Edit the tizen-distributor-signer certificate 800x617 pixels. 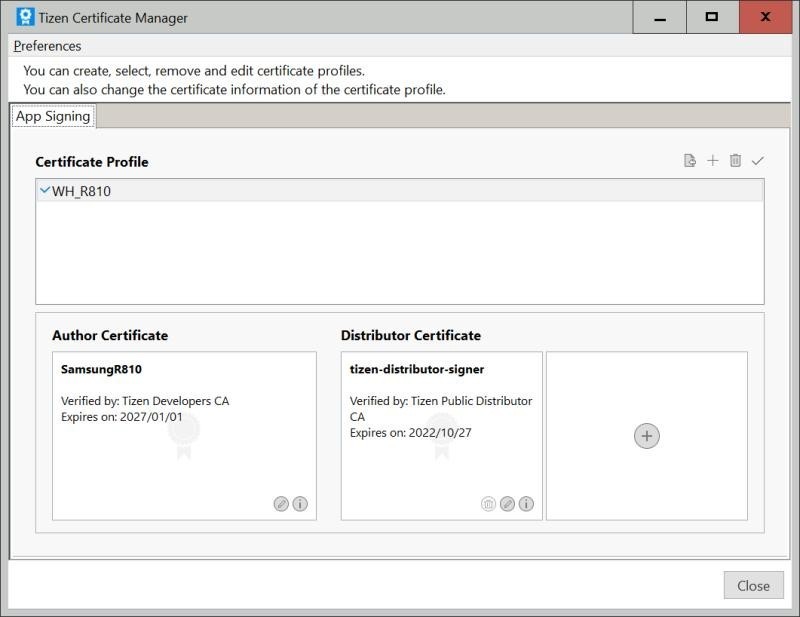507,504
